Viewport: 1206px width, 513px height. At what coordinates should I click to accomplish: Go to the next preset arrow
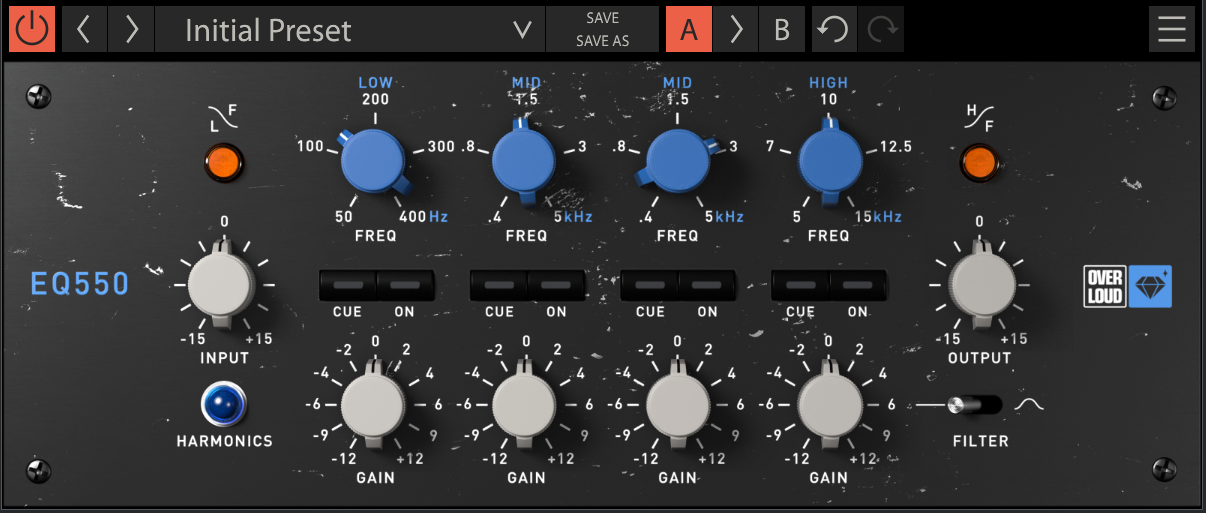pos(131,29)
